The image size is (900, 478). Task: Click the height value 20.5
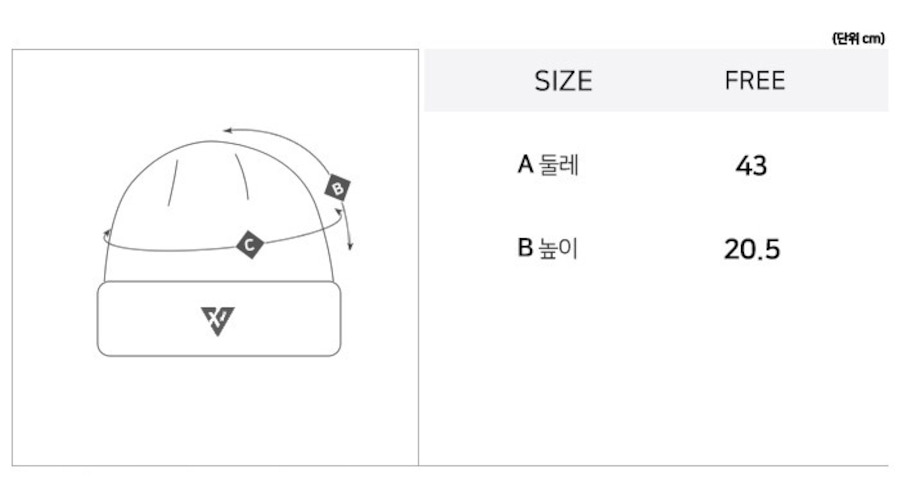(x=752, y=249)
